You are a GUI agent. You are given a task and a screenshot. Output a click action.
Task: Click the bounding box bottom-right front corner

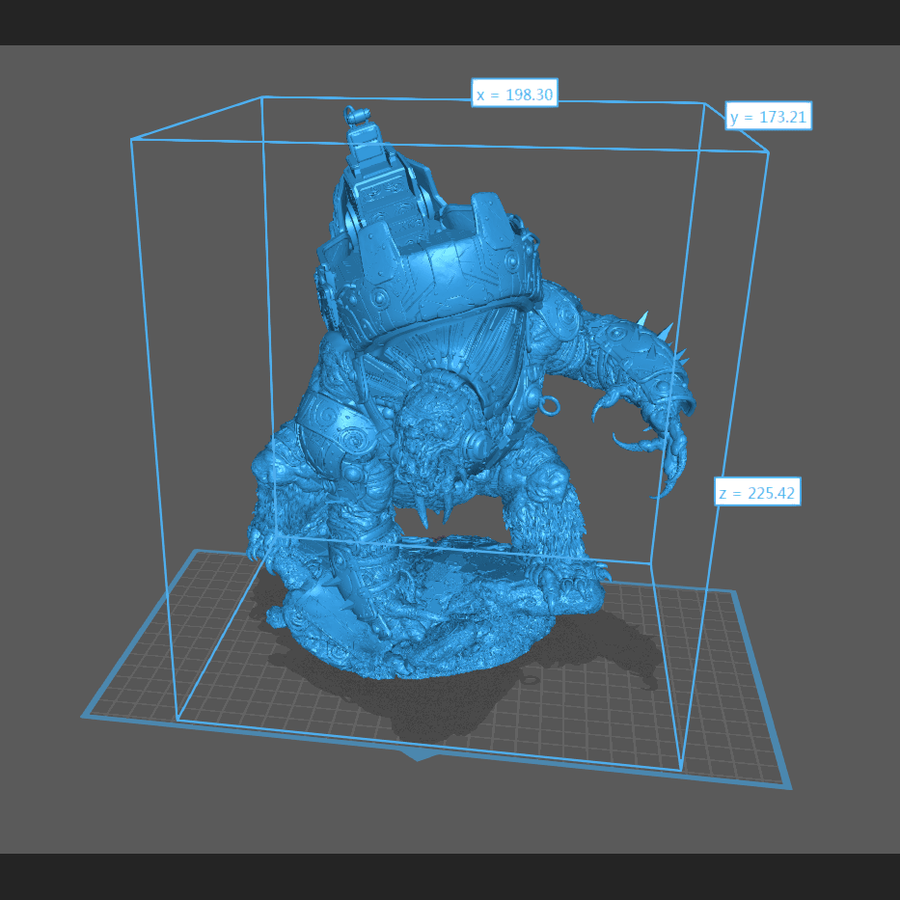[x=682, y=770]
